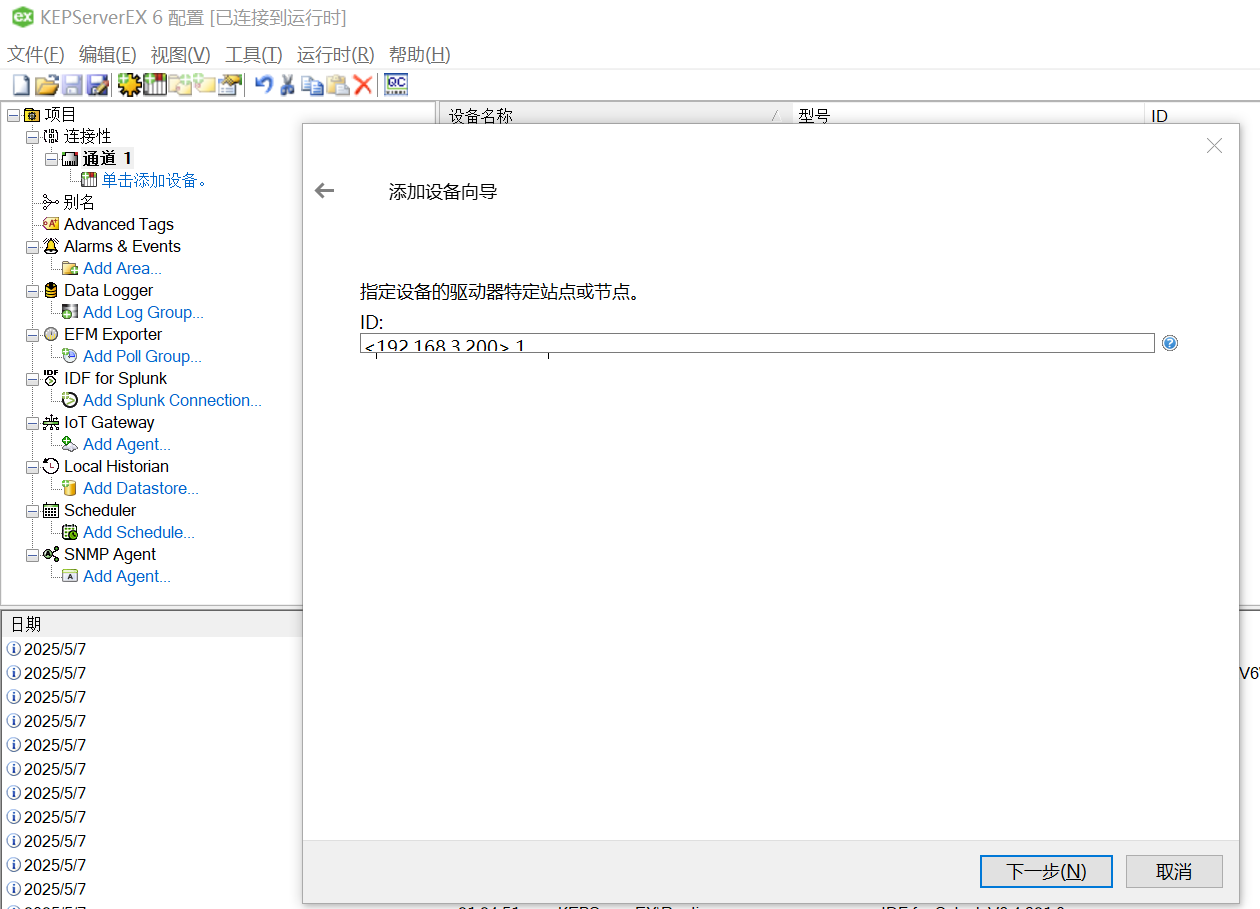Screen dimensions: 1260x909
Task: Open the 工具(T) menu
Action: [254, 54]
